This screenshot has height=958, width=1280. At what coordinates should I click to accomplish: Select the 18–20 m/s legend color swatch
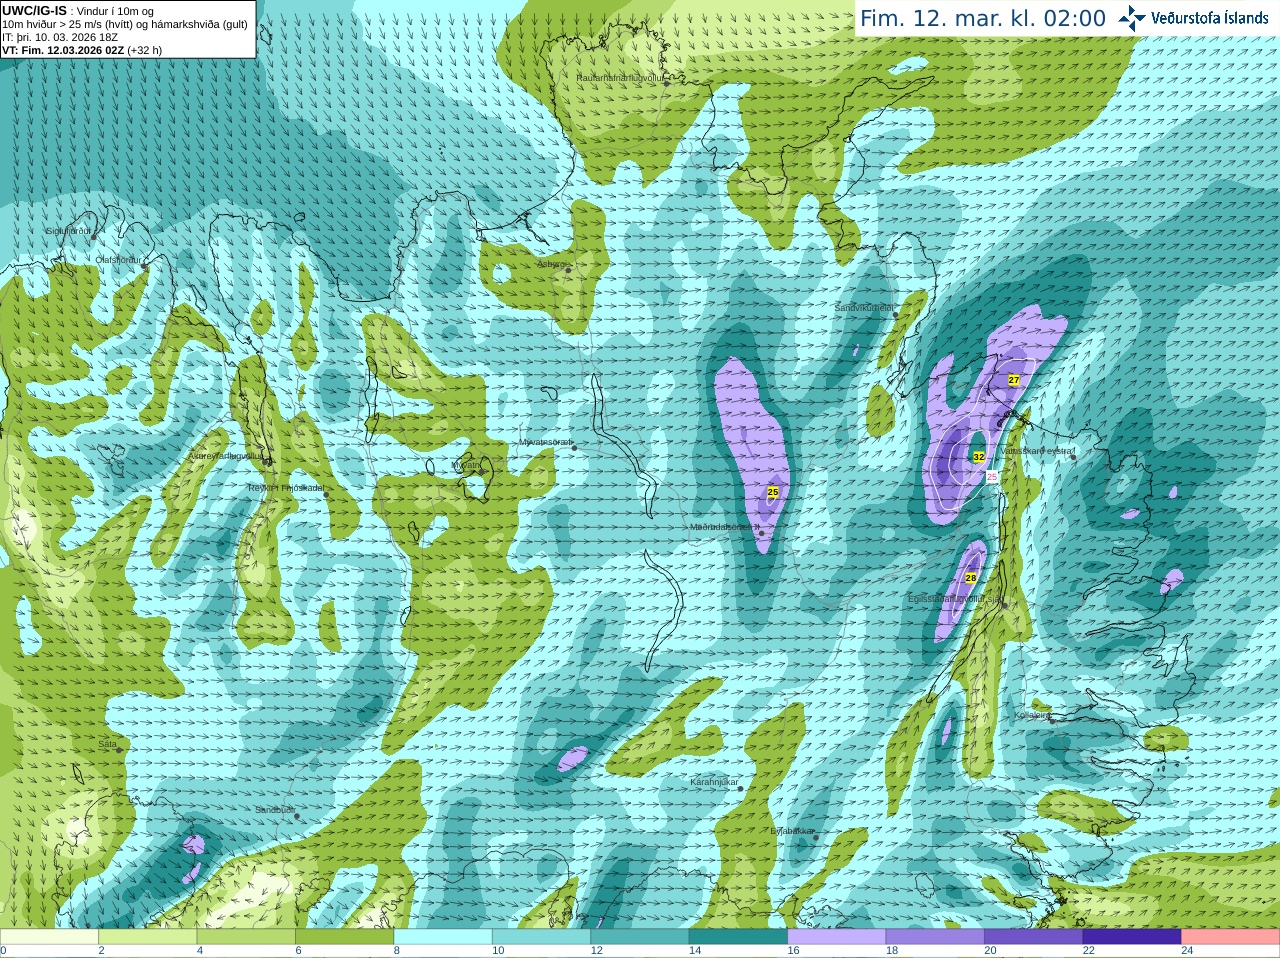click(935, 937)
